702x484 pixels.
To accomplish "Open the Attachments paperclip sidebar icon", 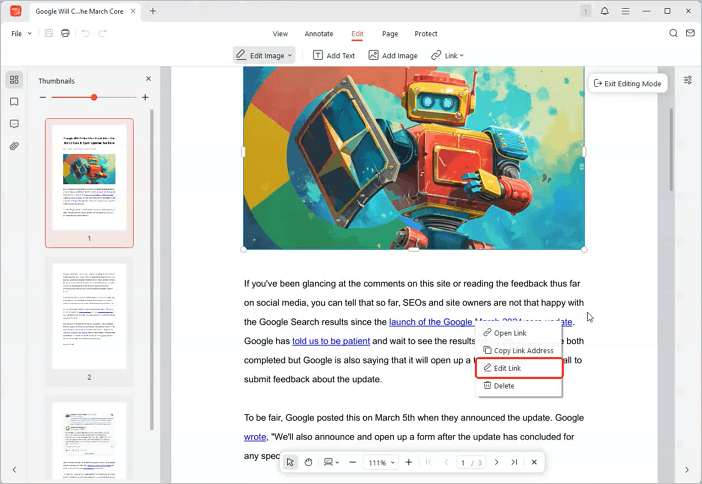I will [x=14, y=146].
